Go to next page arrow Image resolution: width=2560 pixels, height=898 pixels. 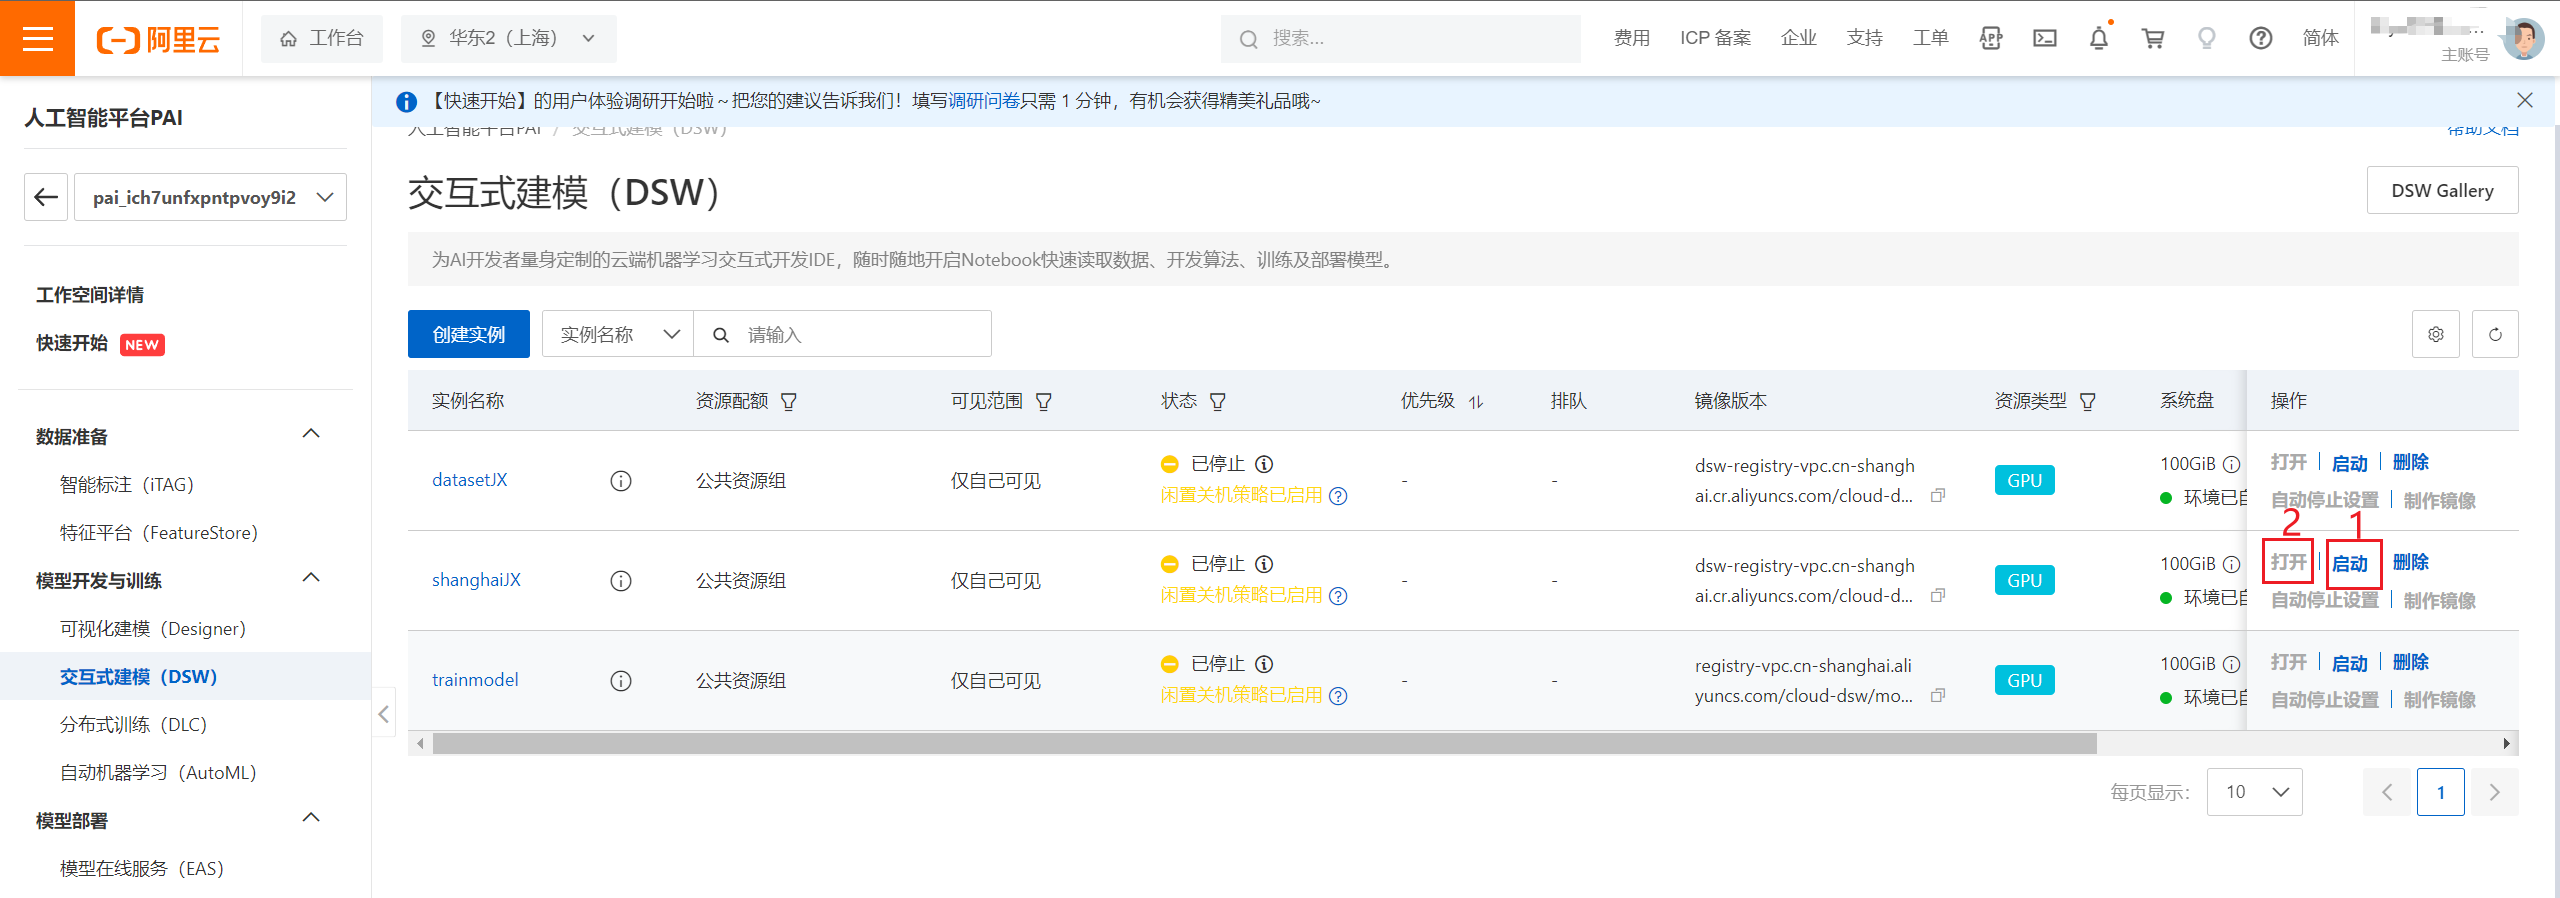2494,792
